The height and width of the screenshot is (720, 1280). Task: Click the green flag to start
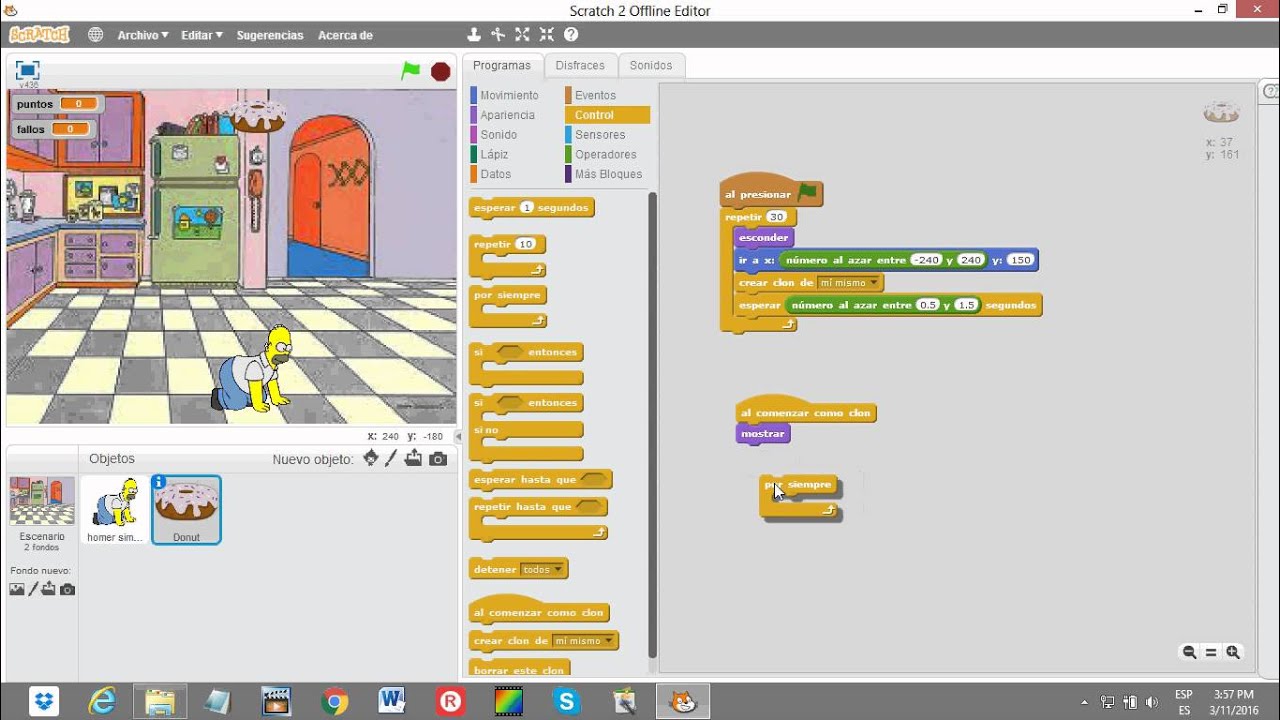tap(411, 71)
